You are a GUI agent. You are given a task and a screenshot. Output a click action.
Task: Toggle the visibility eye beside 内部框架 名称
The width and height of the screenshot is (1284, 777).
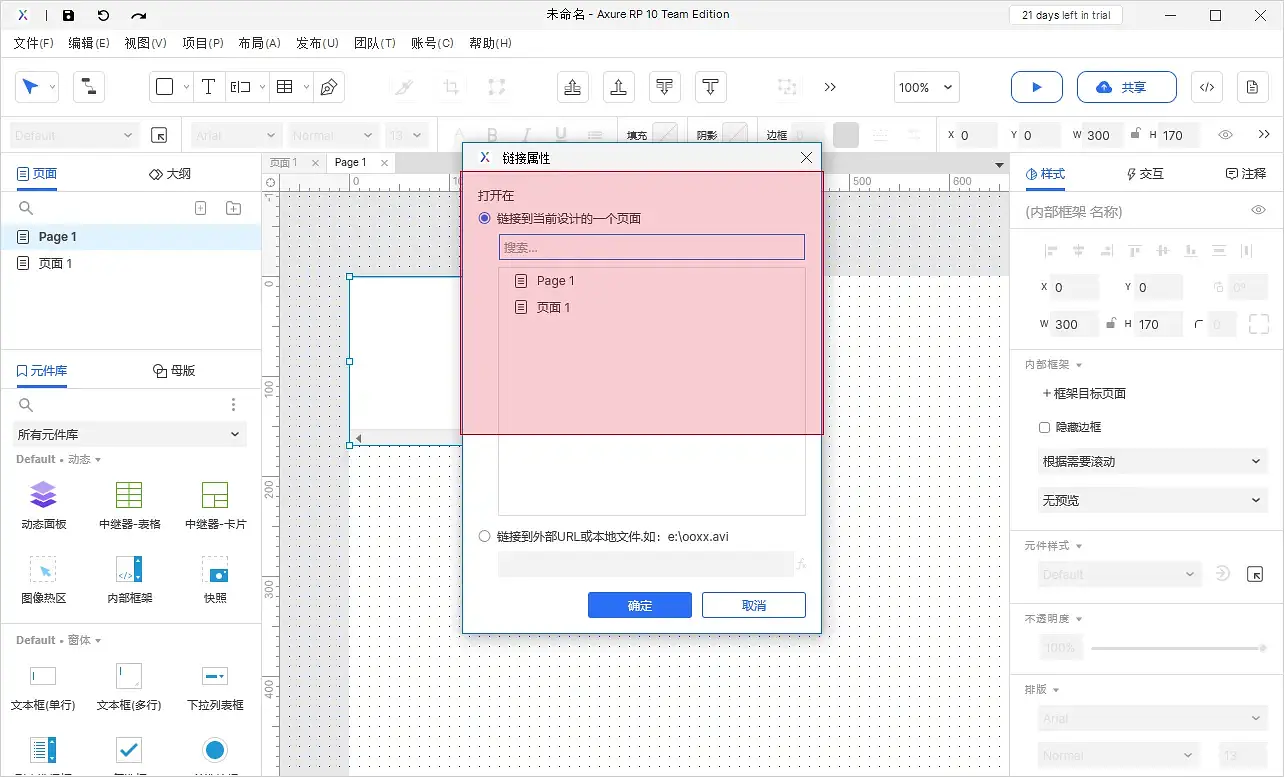pos(1258,211)
